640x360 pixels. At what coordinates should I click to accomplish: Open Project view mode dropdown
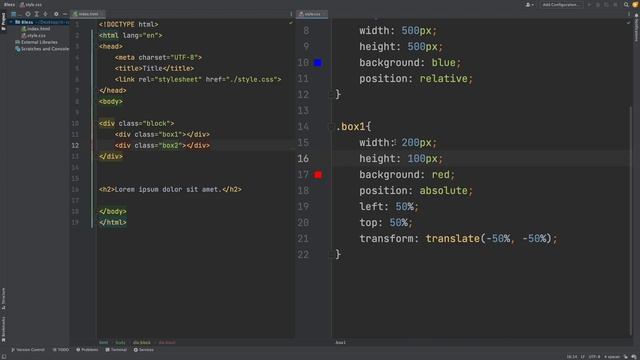coord(16,14)
